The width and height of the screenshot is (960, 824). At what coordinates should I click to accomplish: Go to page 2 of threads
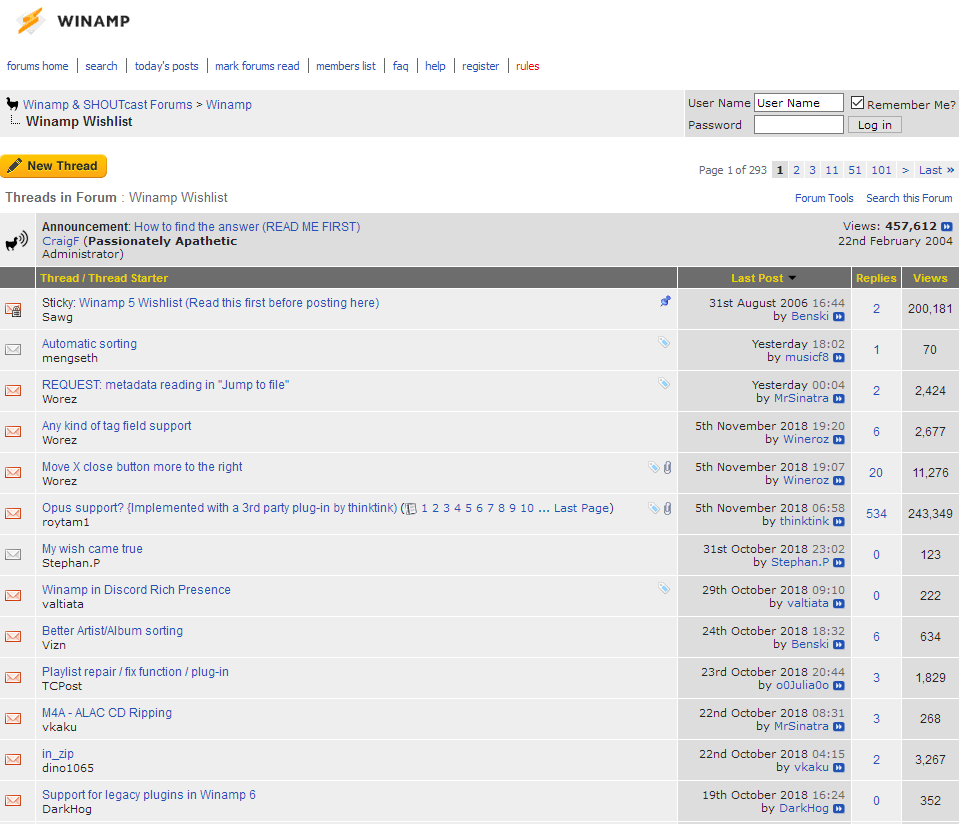[797, 170]
